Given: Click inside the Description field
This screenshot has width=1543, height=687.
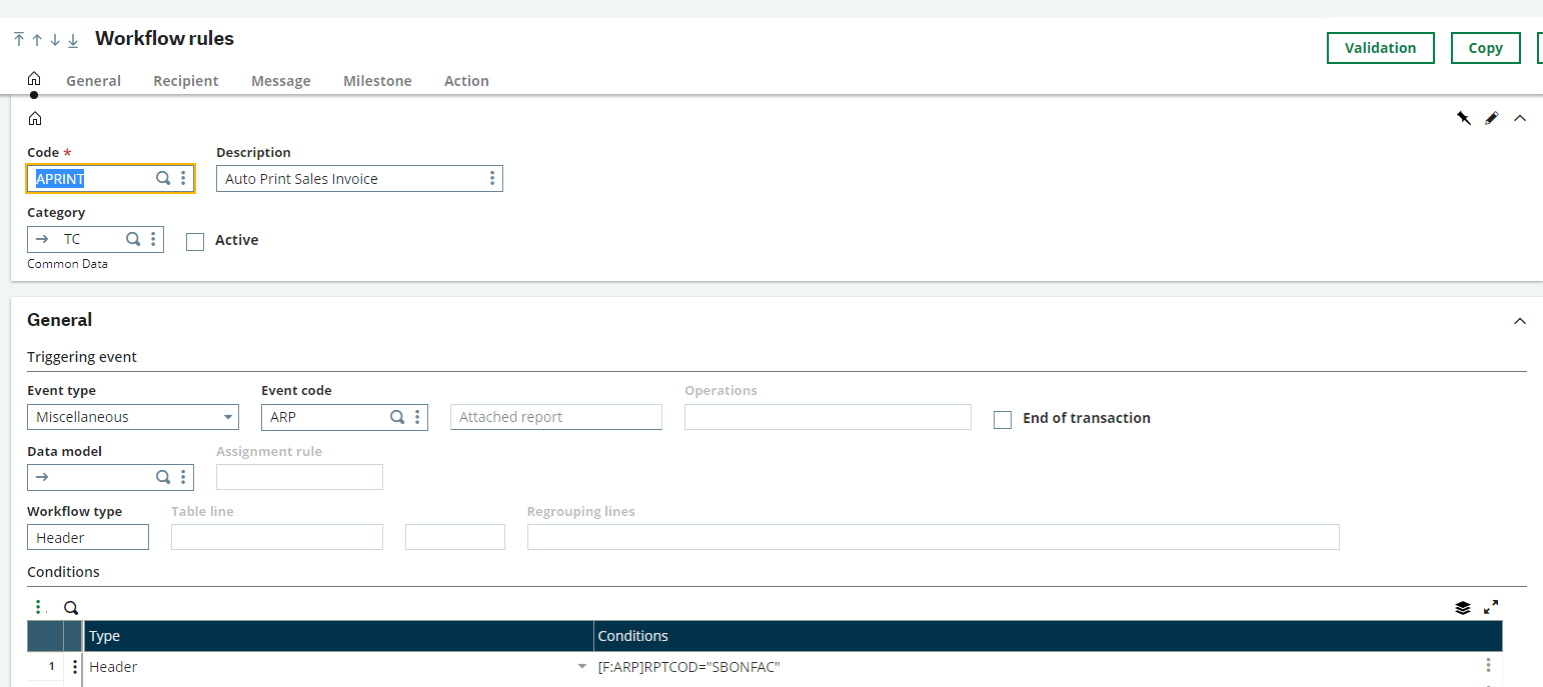Looking at the screenshot, I should [340, 178].
